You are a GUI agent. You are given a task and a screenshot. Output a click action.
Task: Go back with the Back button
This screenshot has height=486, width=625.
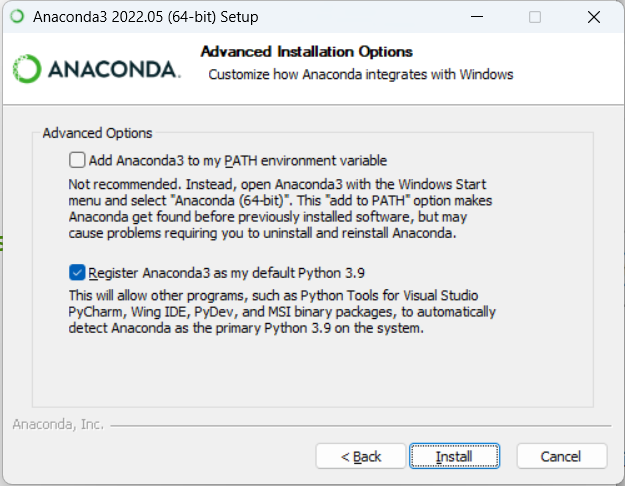[361, 456]
